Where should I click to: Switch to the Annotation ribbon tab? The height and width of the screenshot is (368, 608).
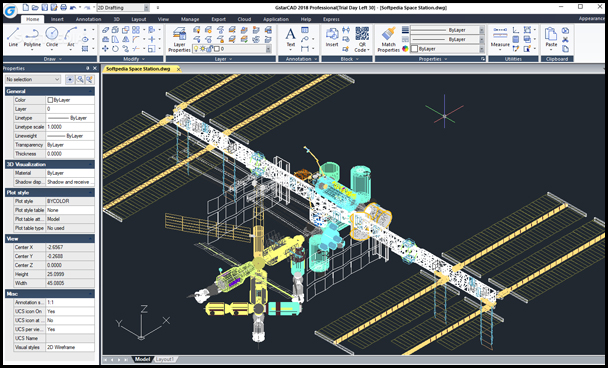coord(88,19)
